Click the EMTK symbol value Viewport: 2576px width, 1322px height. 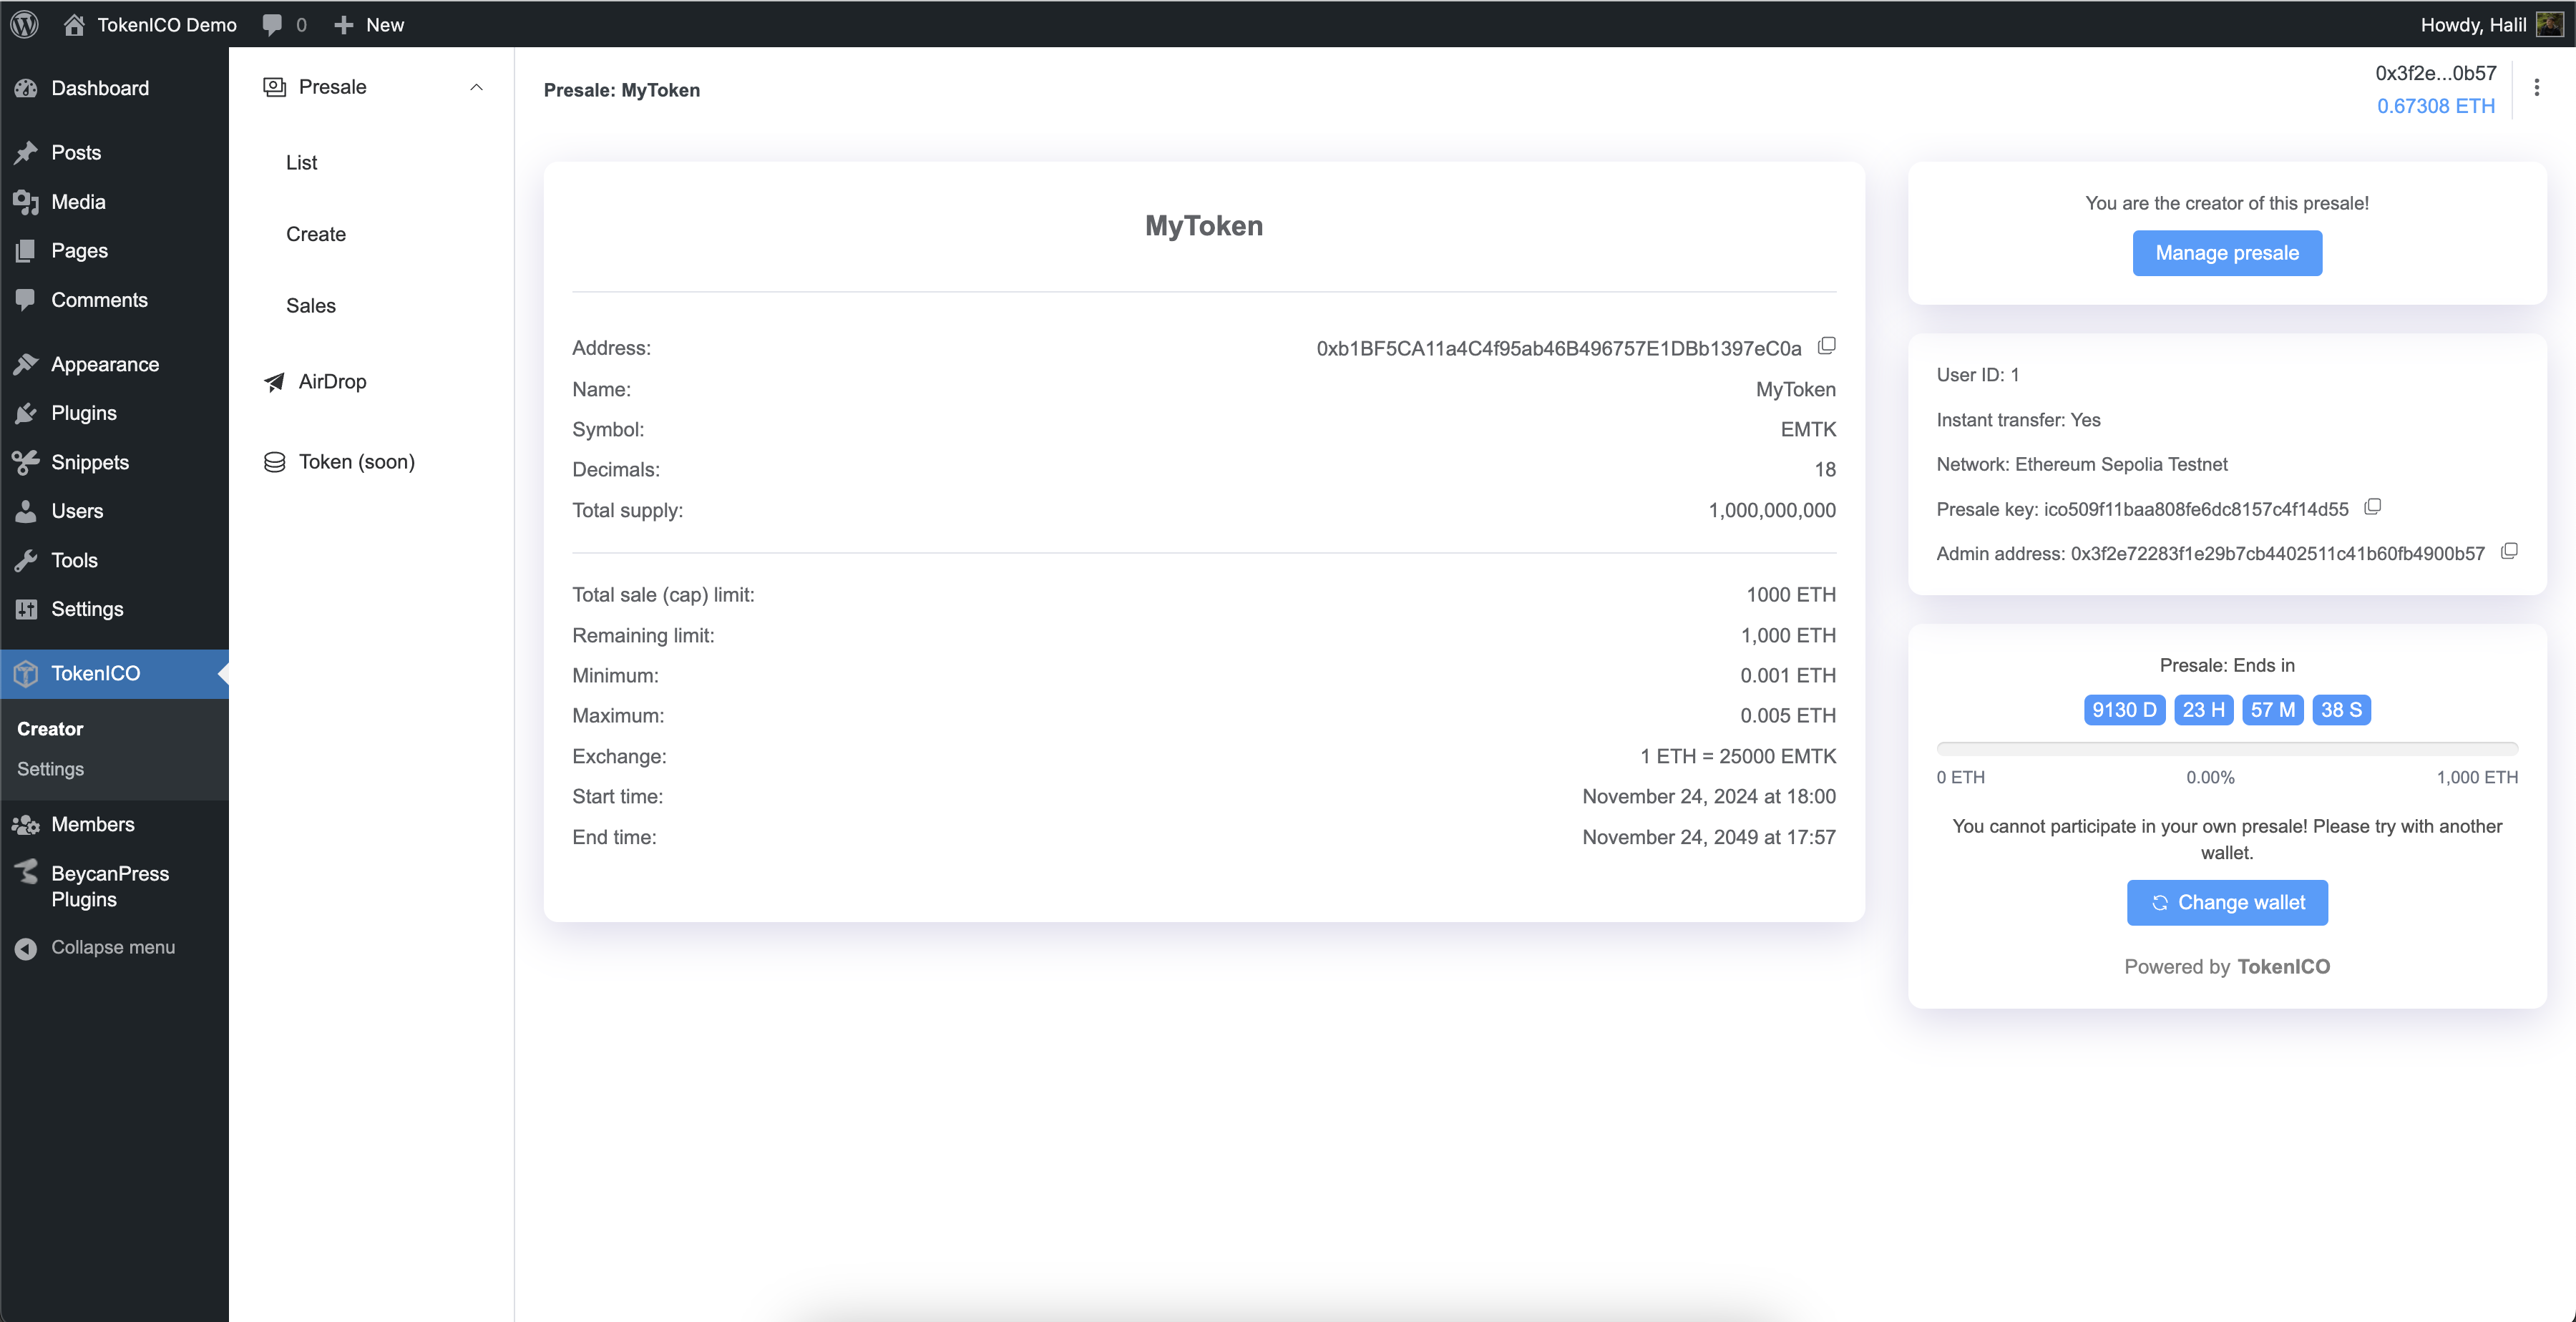coord(1808,430)
